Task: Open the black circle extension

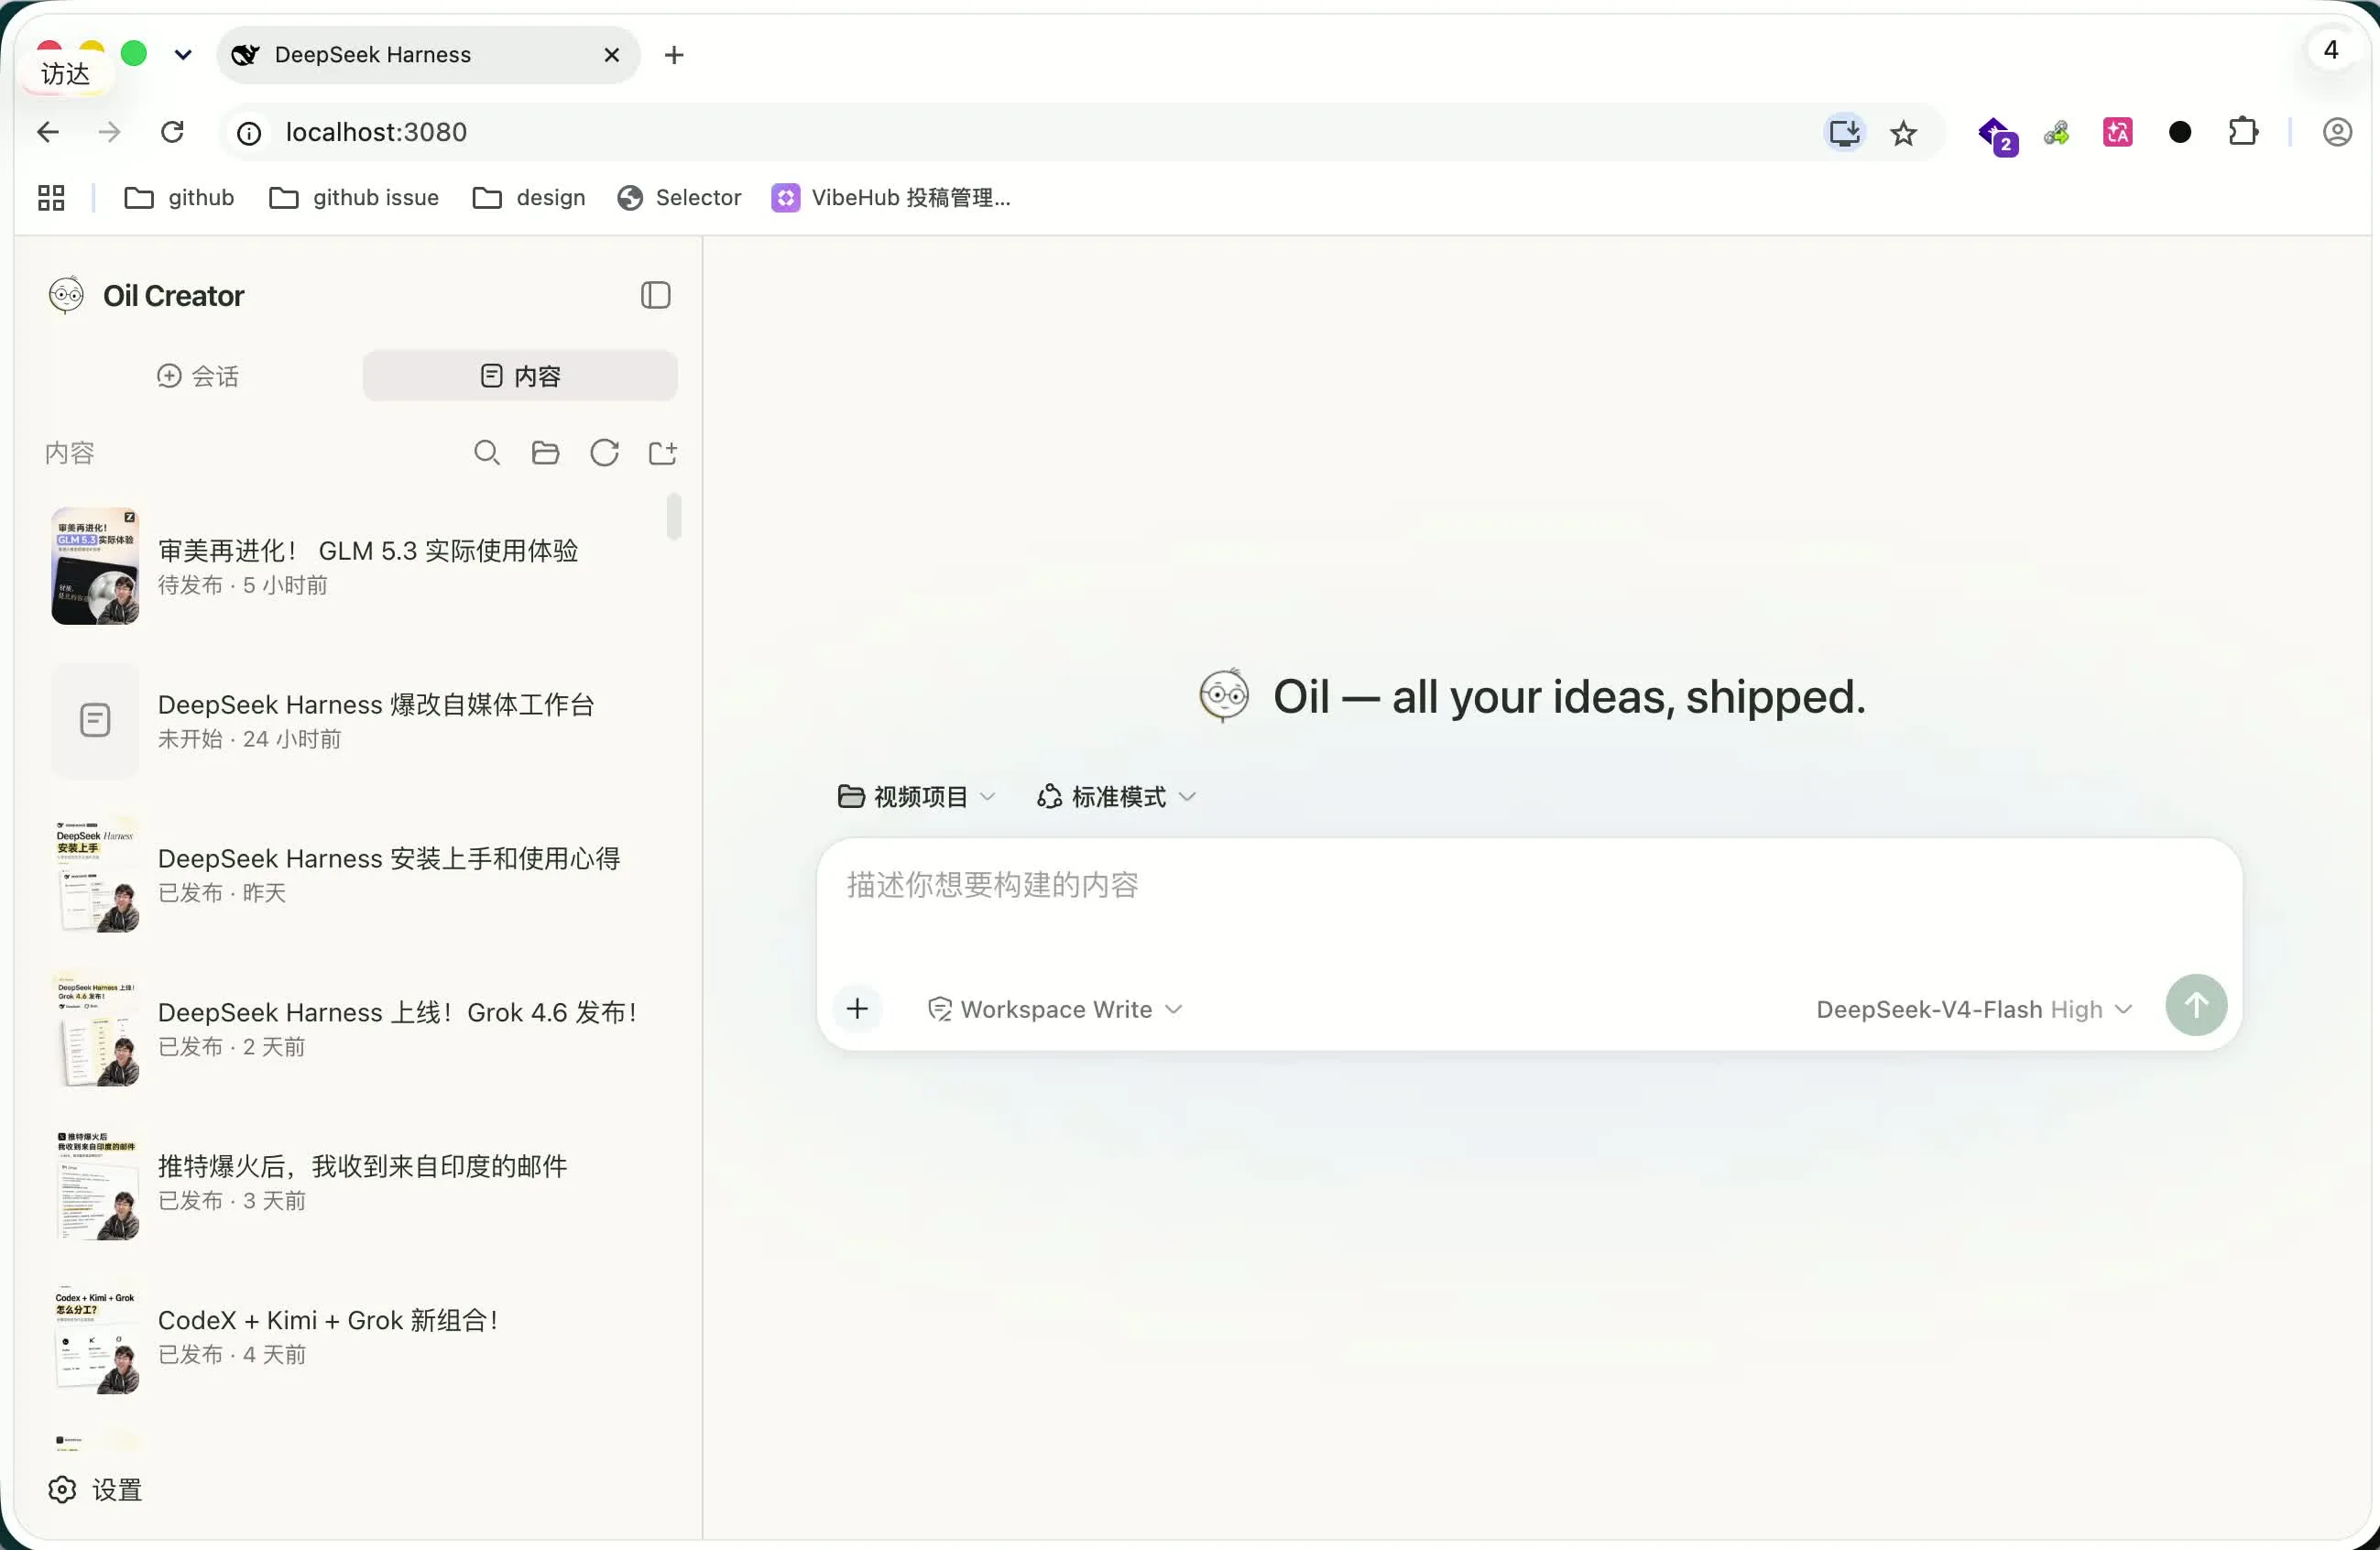Action: (2180, 132)
